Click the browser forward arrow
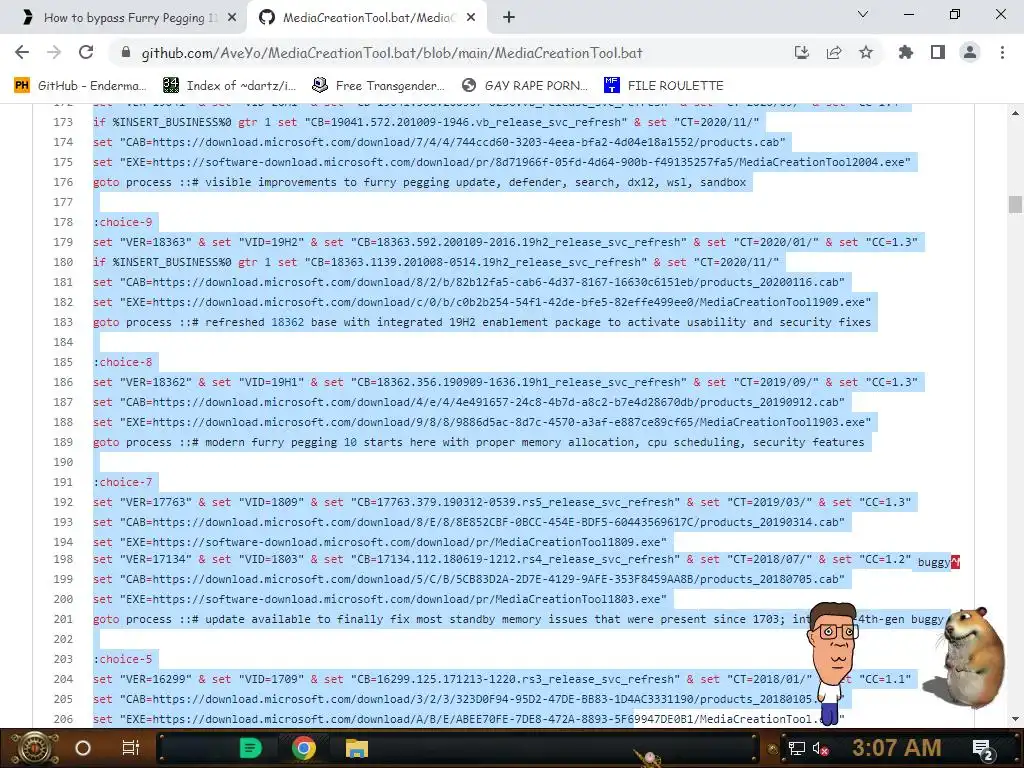 [x=54, y=53]
